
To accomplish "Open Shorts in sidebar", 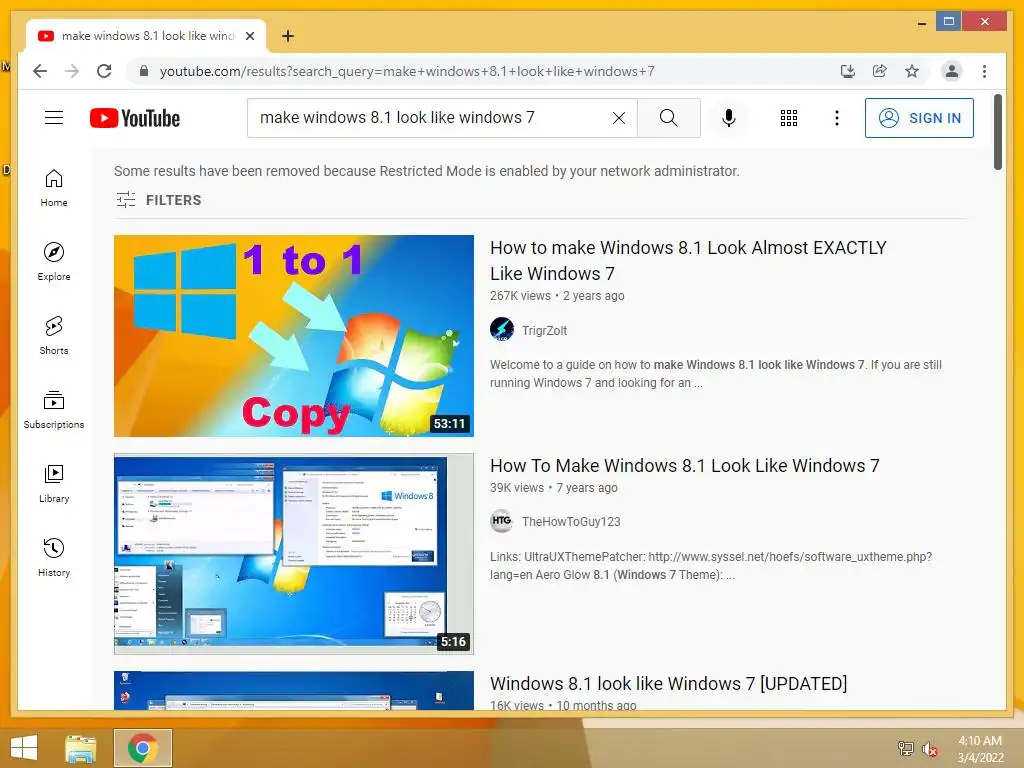I will (54, 336).
